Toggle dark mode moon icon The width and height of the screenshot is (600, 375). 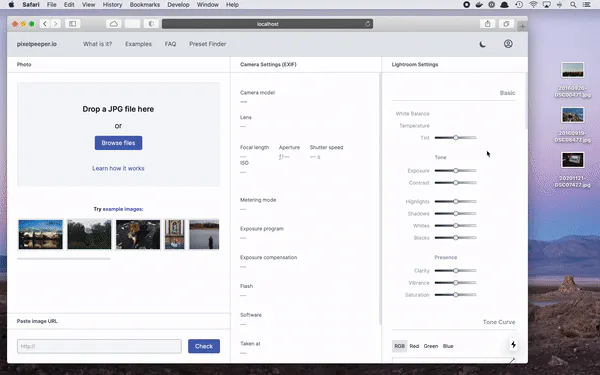click(x=483, y=44)
